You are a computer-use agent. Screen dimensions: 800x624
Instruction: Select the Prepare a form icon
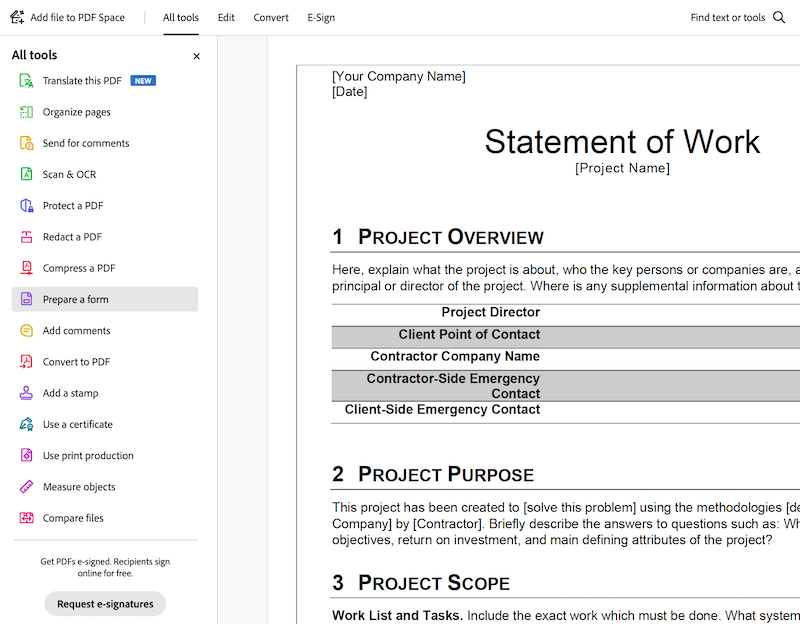tap(26, 299)
